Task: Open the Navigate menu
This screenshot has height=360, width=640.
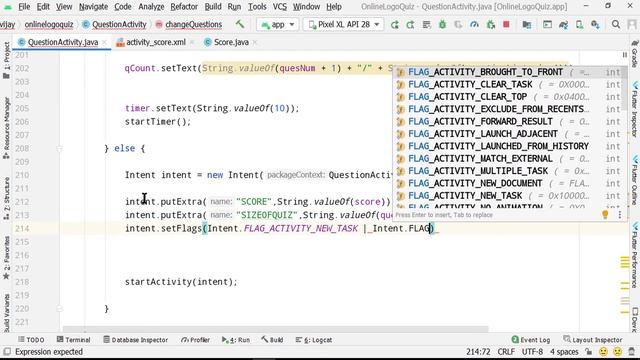Action: pyautogui.click(x=93, y=7)
